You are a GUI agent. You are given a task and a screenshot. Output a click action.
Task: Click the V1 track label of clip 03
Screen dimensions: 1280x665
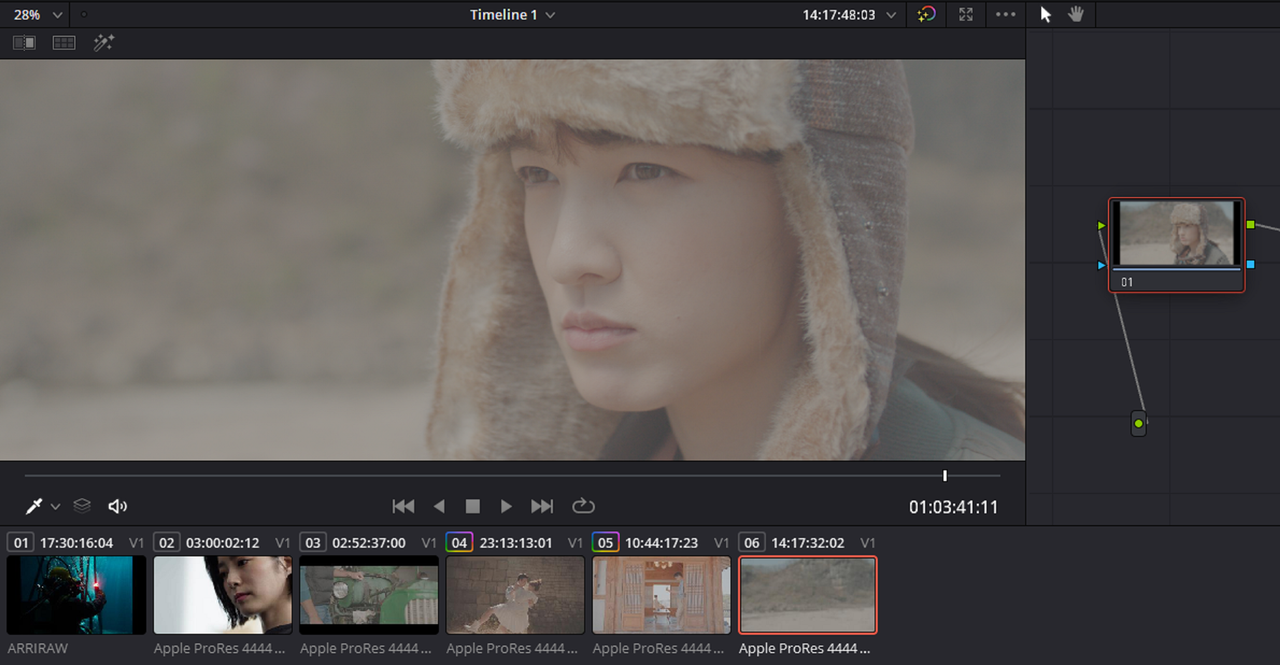[x=429, y=543]
